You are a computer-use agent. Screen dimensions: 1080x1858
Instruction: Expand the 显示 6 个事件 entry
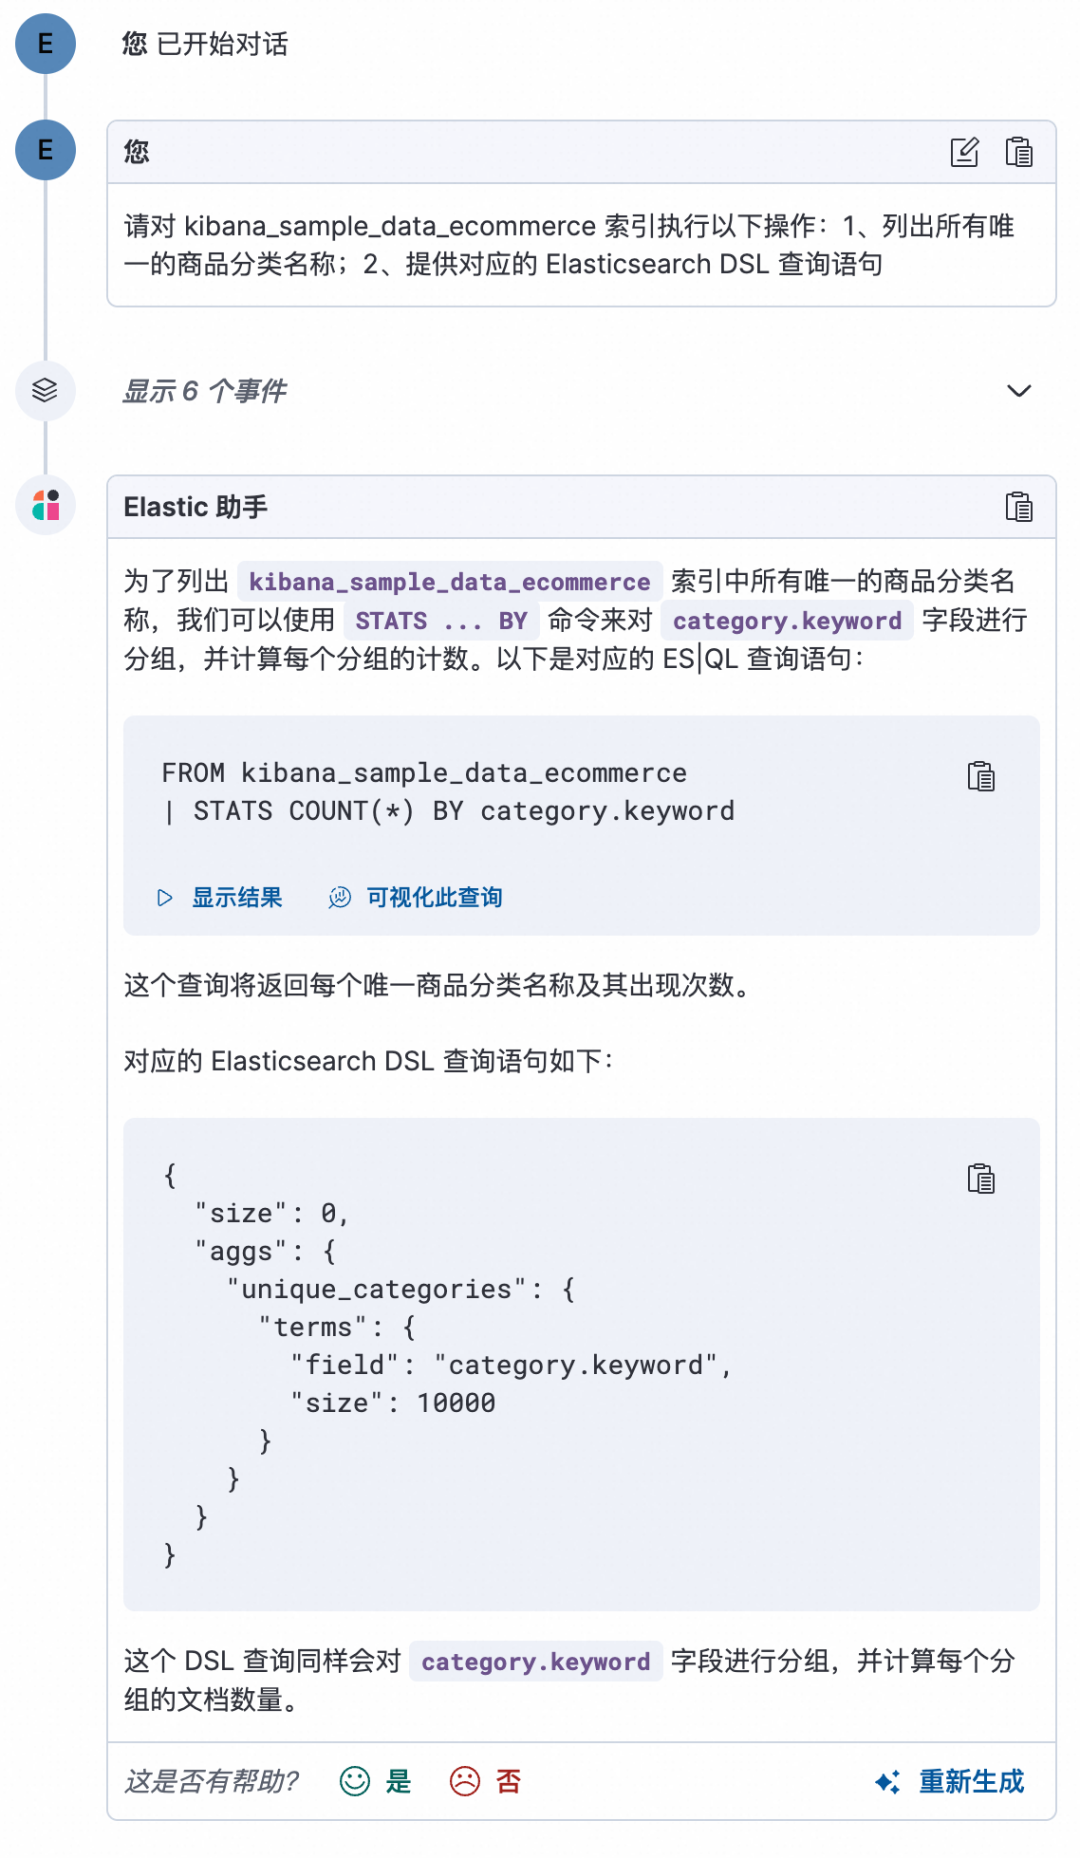(x=204, y=391)
